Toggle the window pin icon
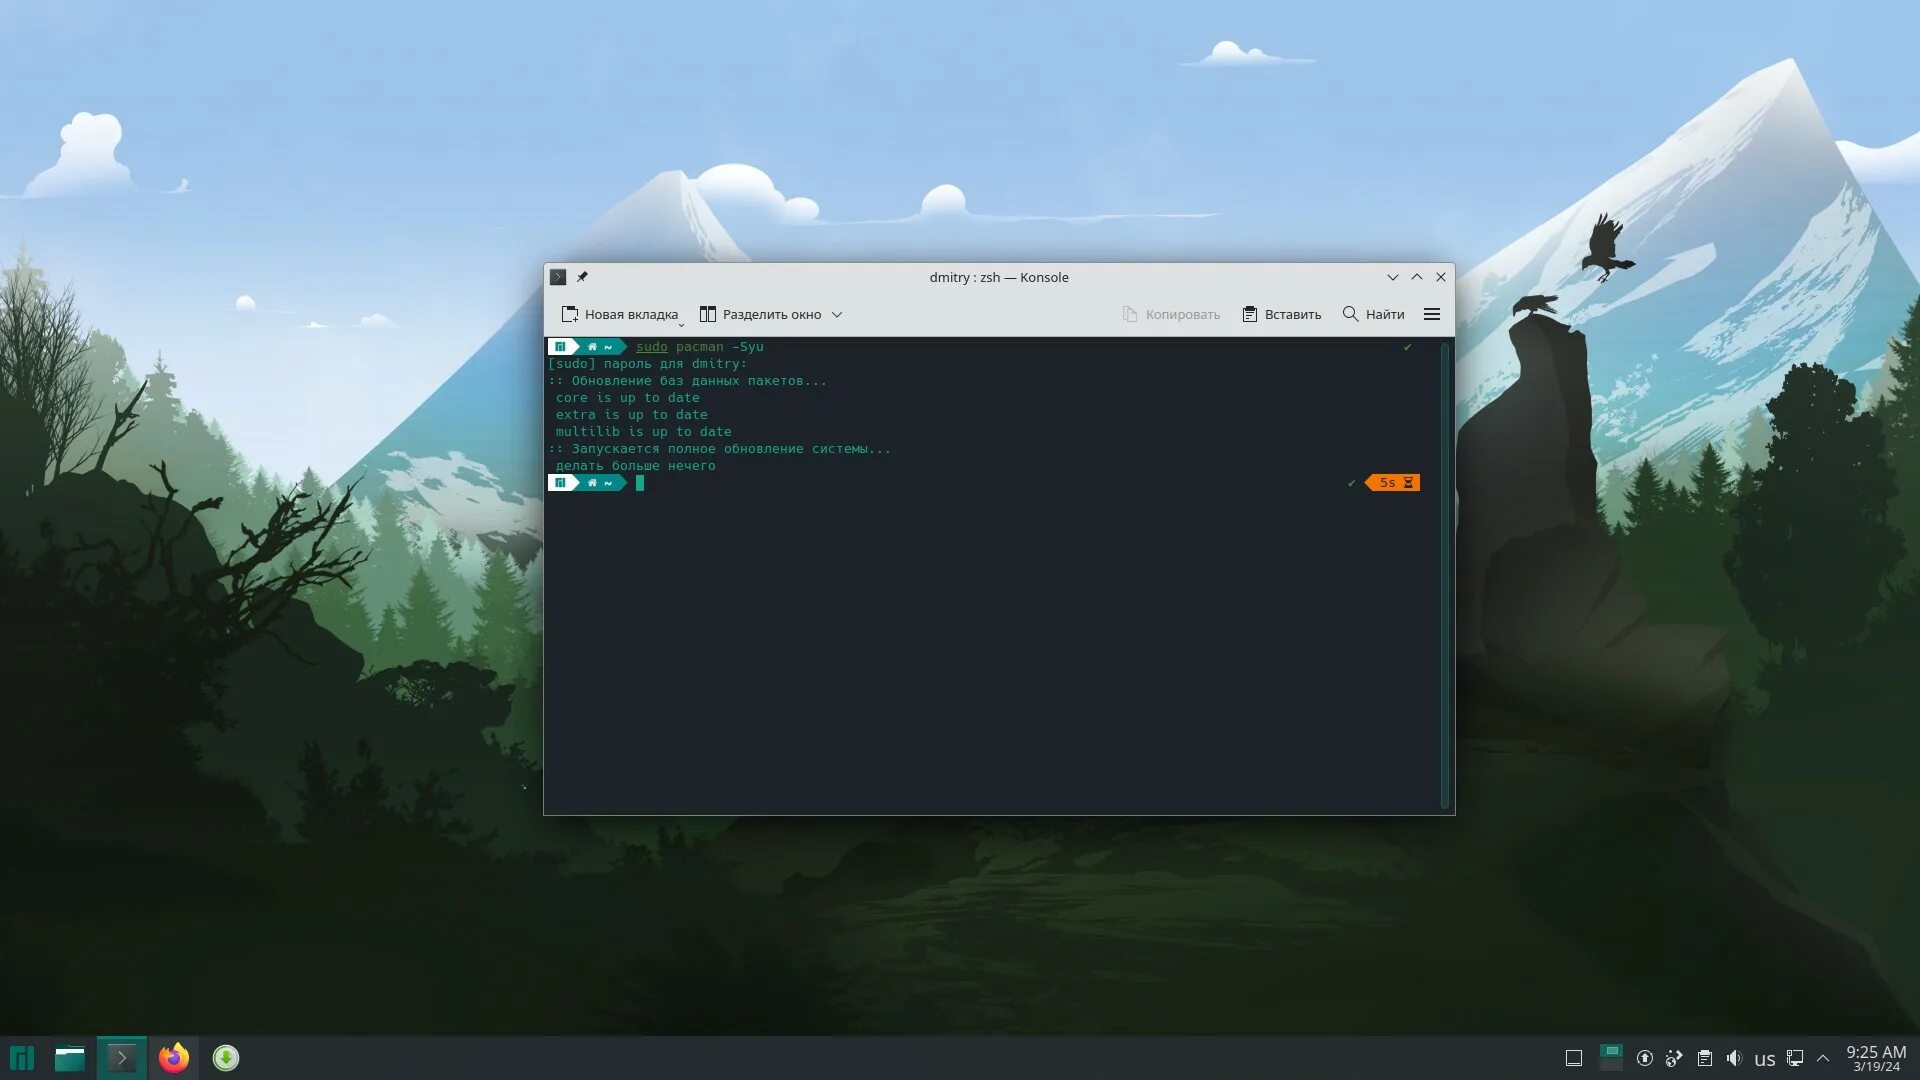This screenshot has height=1080, width=1920. pos(582,277)
